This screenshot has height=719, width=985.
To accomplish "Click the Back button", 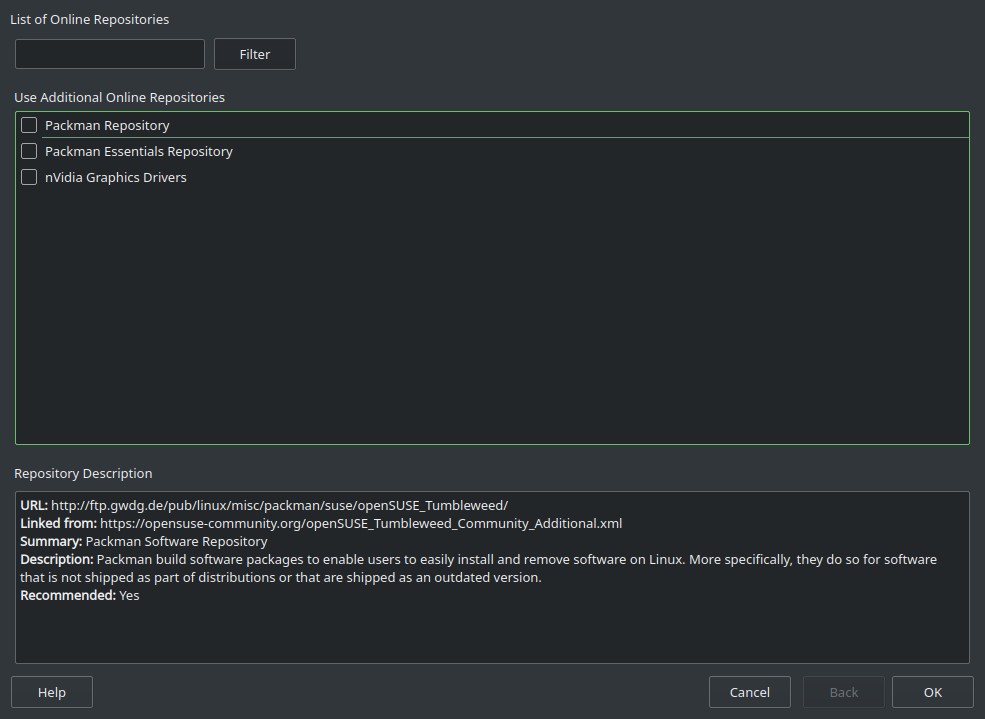I will pos(843,691).
